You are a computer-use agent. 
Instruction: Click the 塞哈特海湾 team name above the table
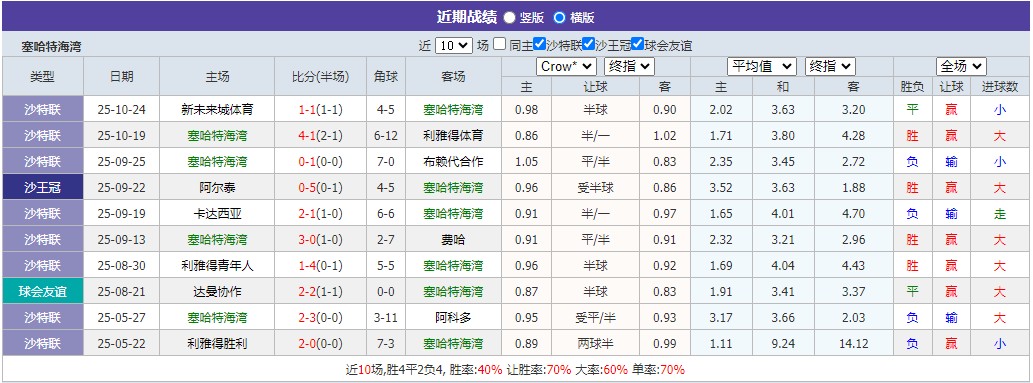[x=51, y=47]
